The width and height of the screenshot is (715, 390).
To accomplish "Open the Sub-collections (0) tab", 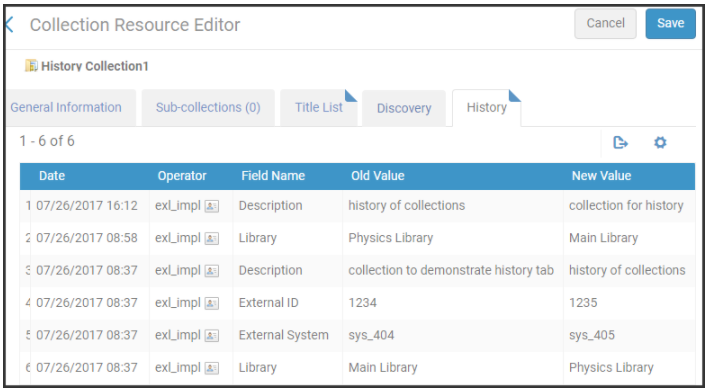I will tap(208, 108).
